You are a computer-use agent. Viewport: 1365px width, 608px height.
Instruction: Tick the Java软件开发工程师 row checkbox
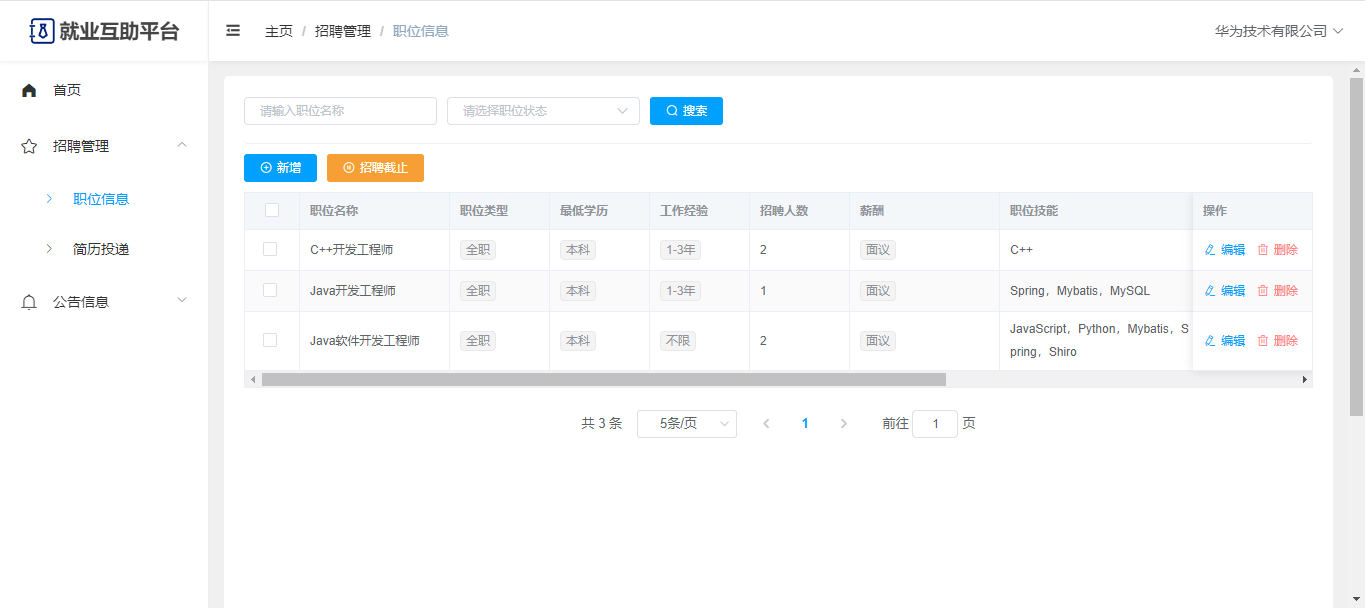point(270,340)
